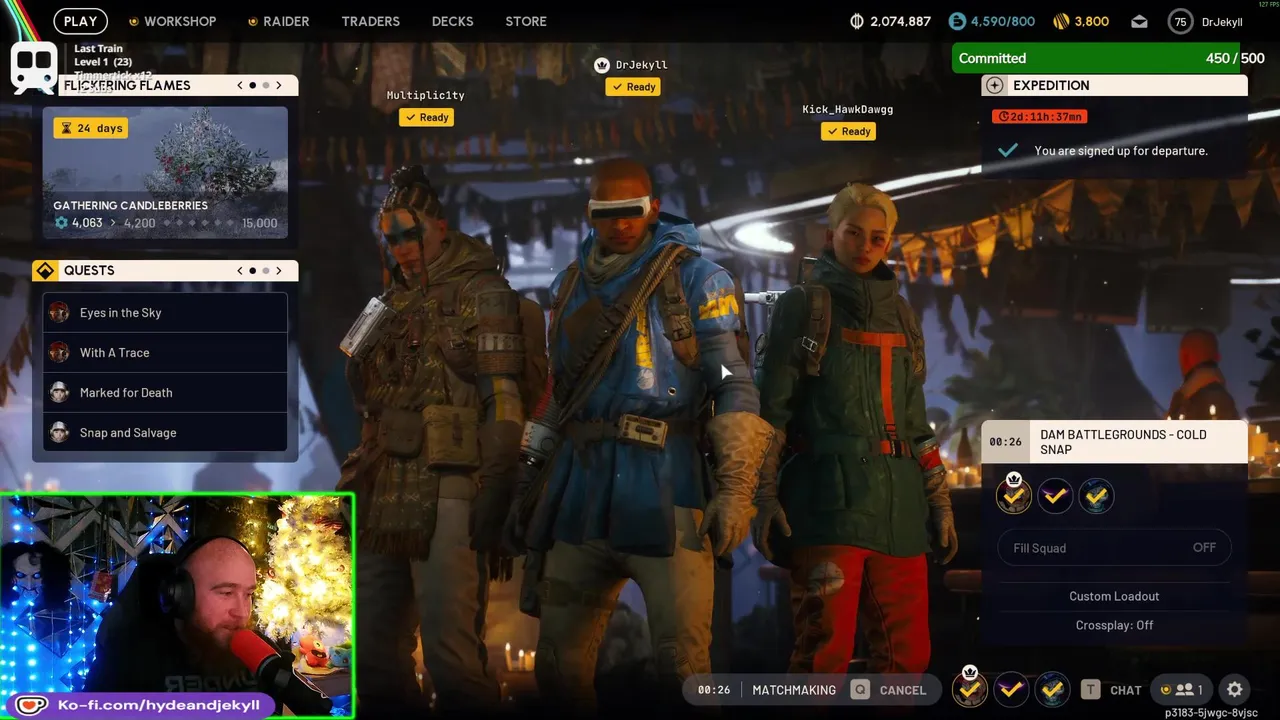Image resolution: width=1280 pixels, height=720 pixels.
Task: Click the Ready check for DrJekyll
Action: [634, 87]
